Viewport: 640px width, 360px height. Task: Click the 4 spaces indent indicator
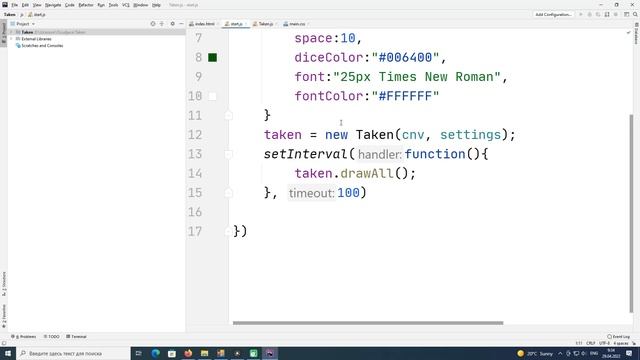(x=621, y=343)
